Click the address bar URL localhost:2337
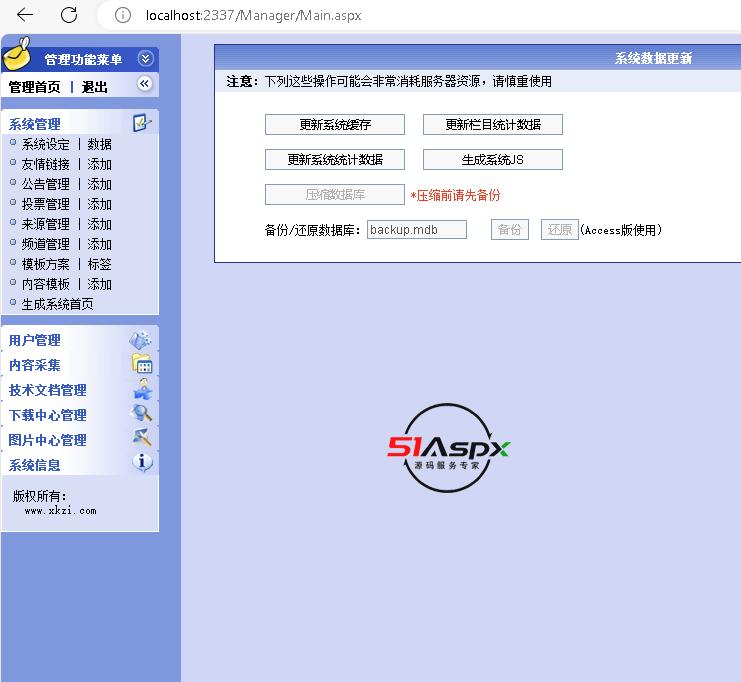The width and height of the screenshot is (741, 682). tap(253, 16)
